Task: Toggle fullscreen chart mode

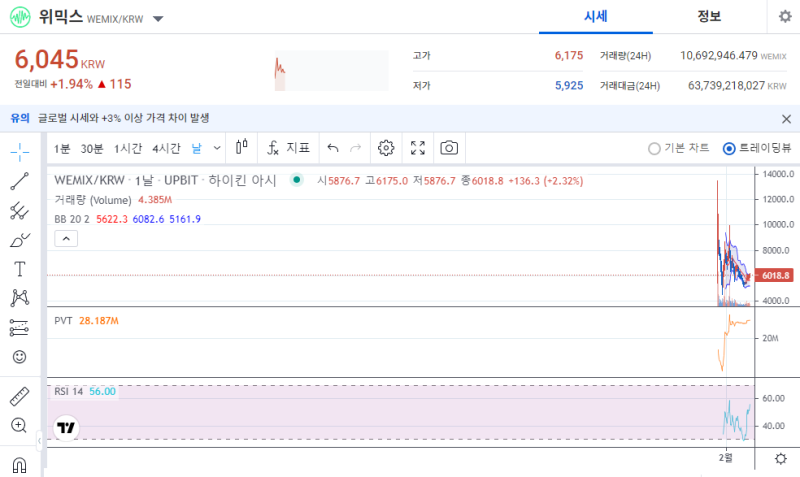Action: tap(418, 148)
